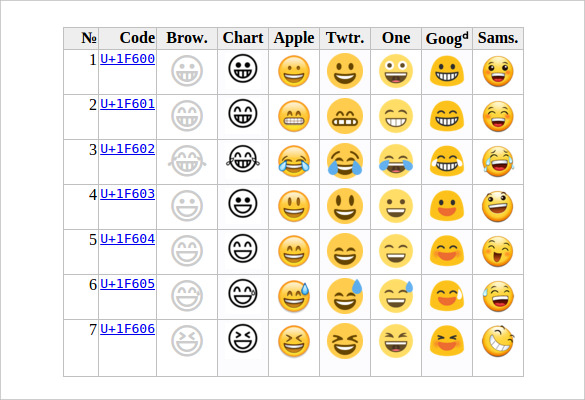Click row number 7 cell
Image resolution: width=585 pixels, height=400 pixels.
(x=81, y=348)
